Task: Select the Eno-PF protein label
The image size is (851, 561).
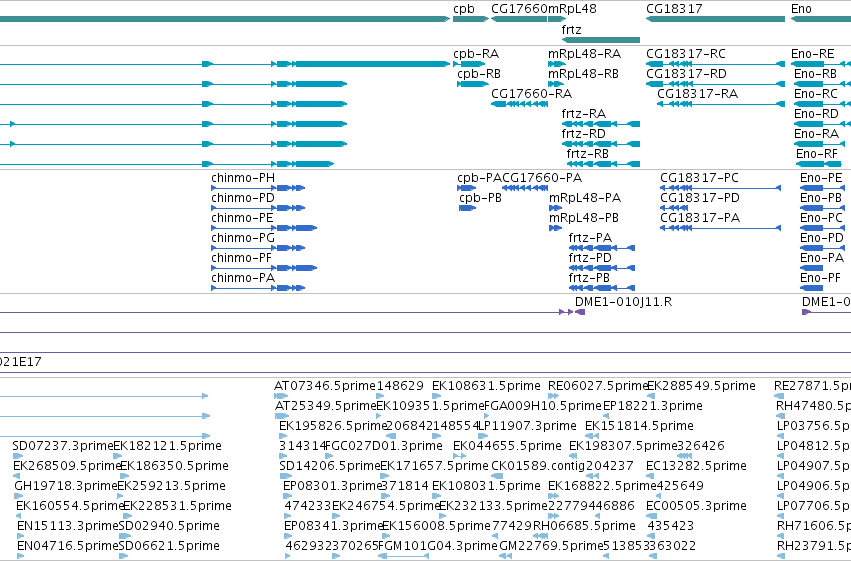Action: tap(820, 278)
